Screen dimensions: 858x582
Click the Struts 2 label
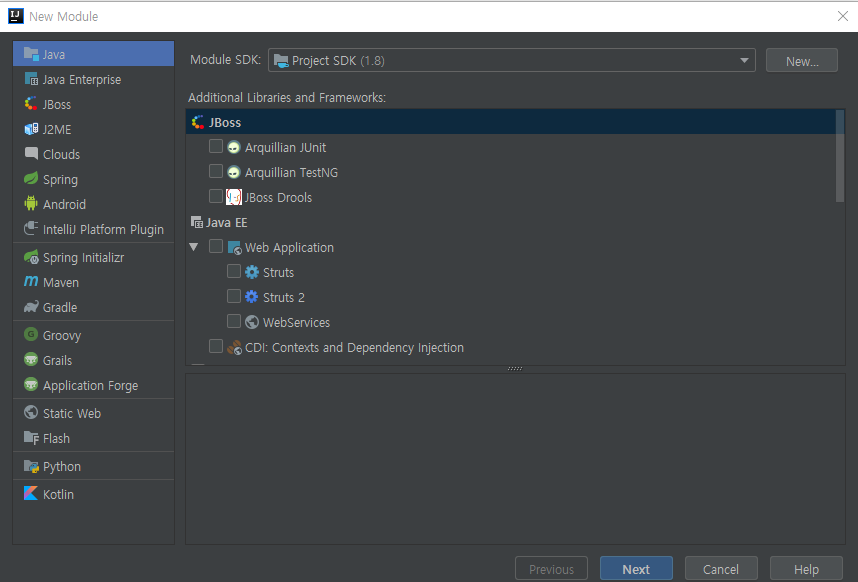coord(283,298)
